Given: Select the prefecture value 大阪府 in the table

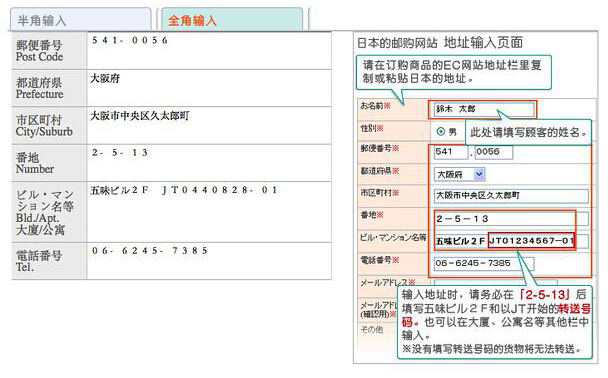Looking at the screenshot, I should pyautogui.click(x=105, y=78).
